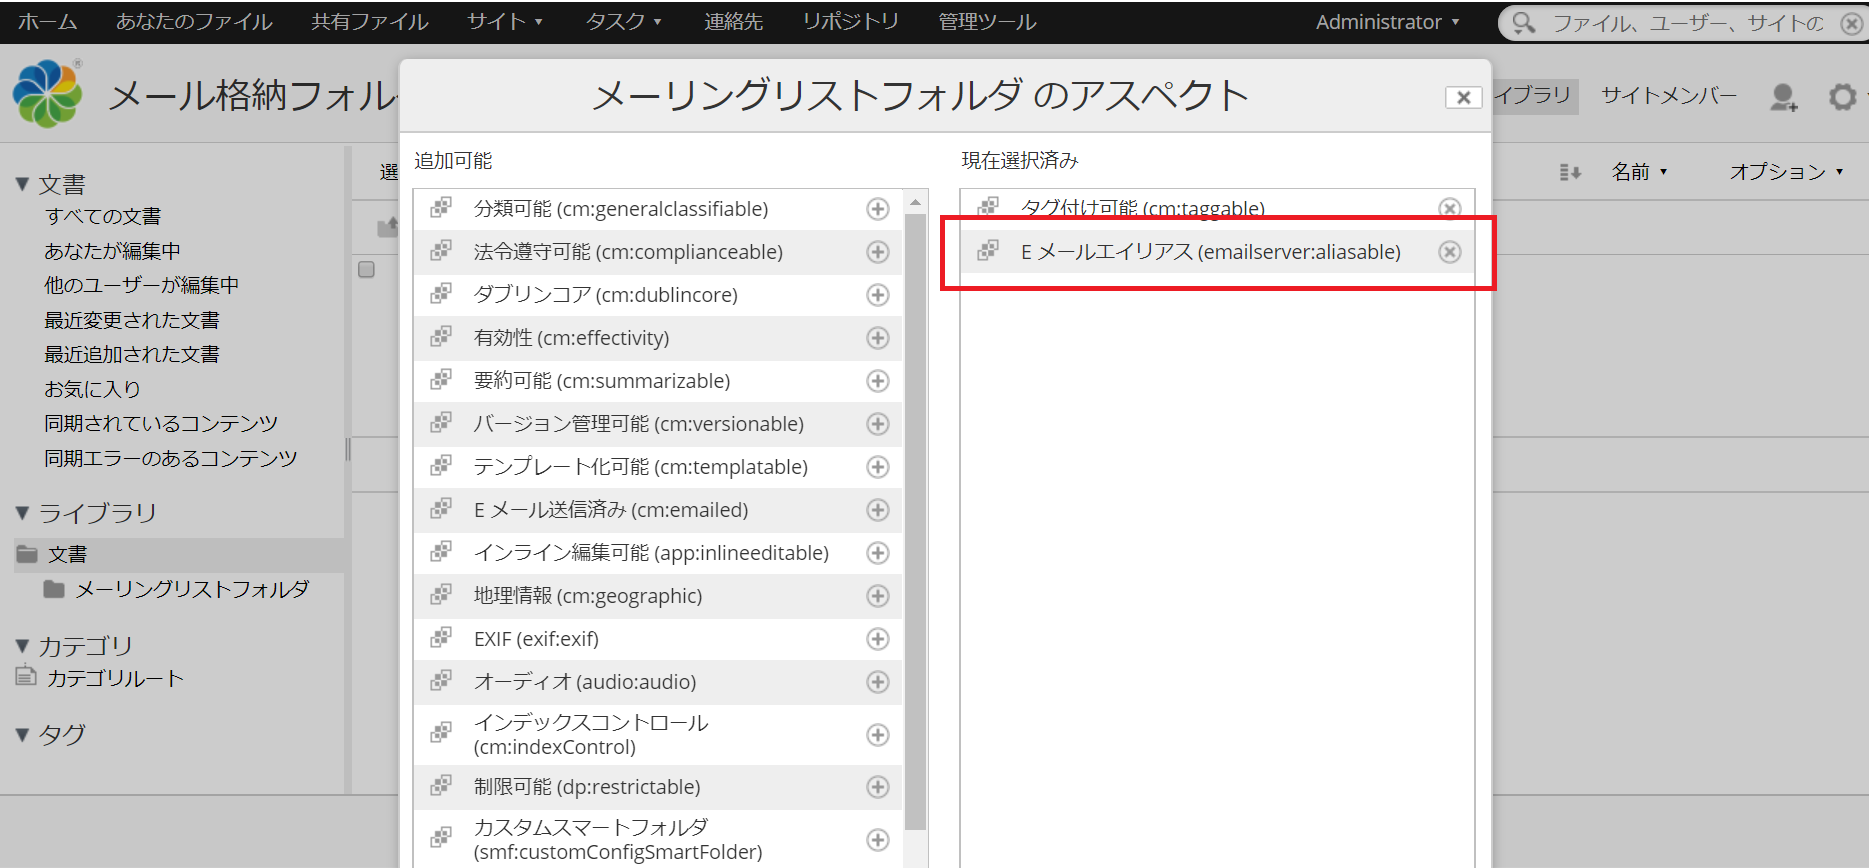Open 管理ツール menu item
Image resolution: width=1869 pixels, height=868 pixels.
(987, 21)
